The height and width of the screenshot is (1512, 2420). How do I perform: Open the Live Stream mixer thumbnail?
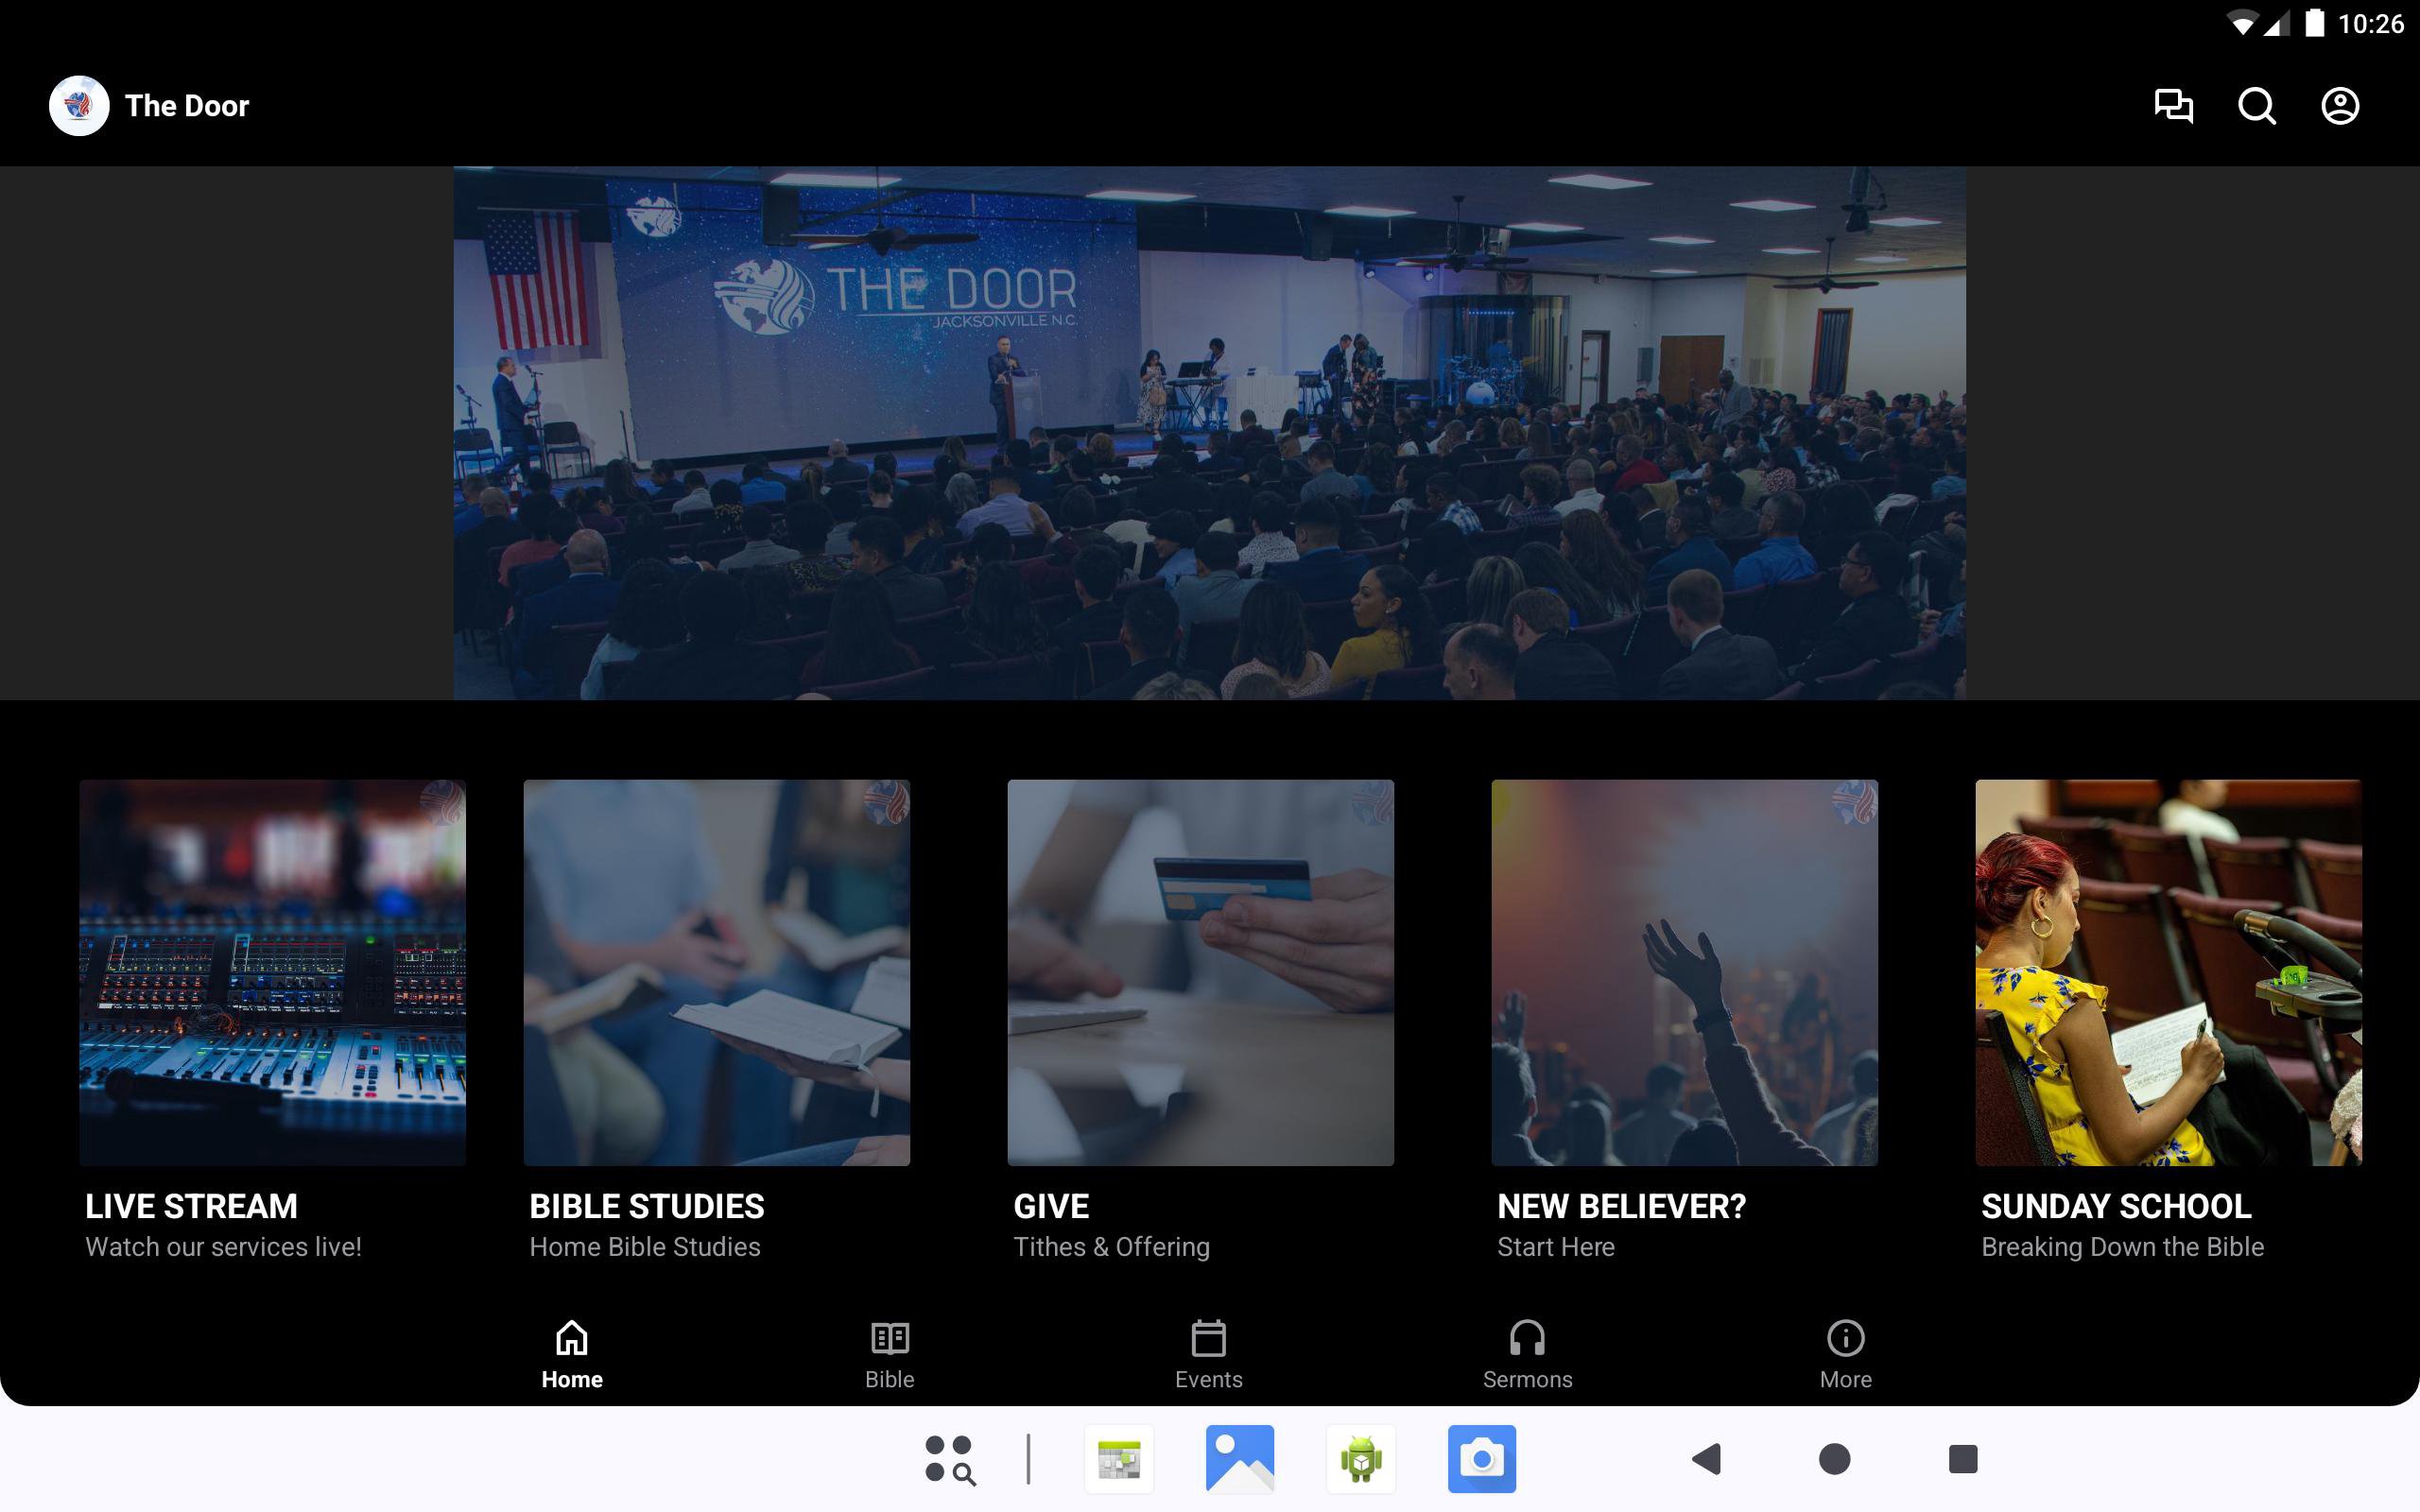(272, 972)
